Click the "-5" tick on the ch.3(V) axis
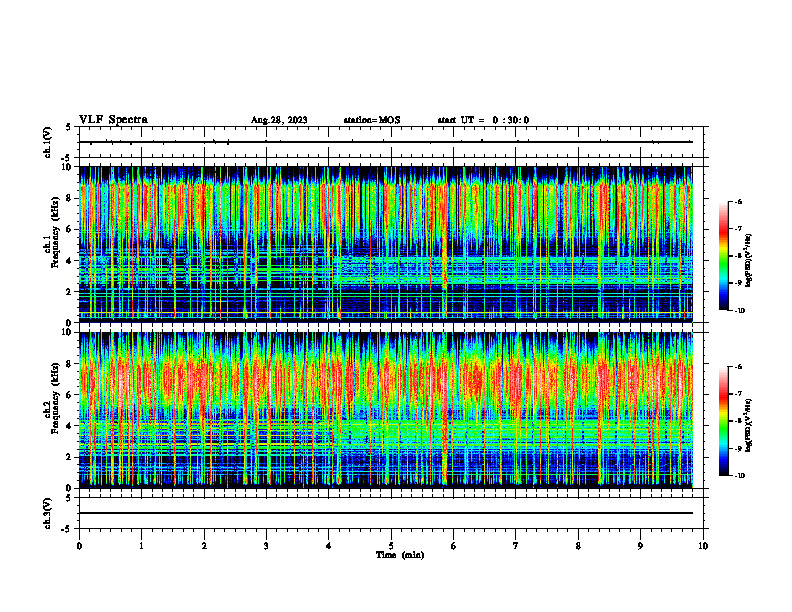 pos(67,529)
